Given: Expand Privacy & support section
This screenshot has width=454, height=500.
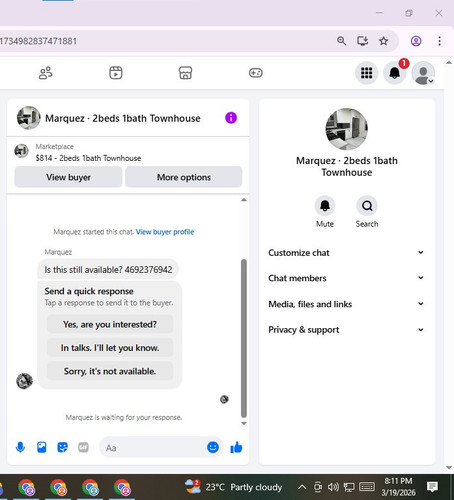Looking at the screenshot, I should coord(346,330).
